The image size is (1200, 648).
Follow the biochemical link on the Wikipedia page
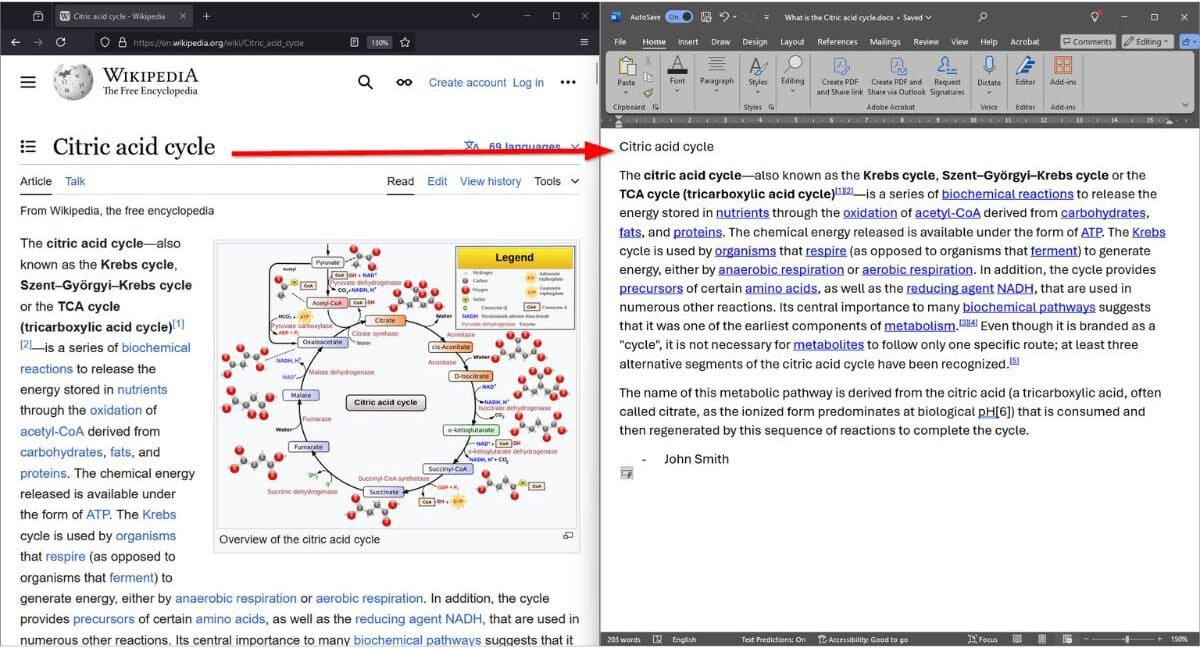click(156, 348)
